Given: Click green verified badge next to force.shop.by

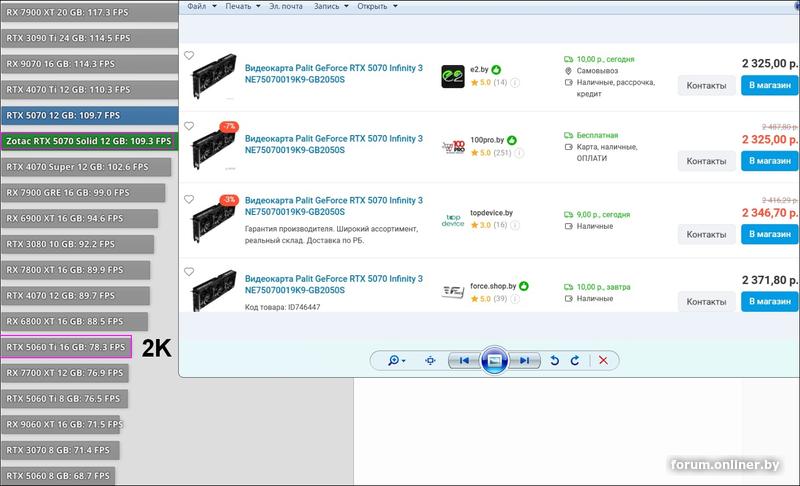Looking at the screenshot, I should coord(524,286).
